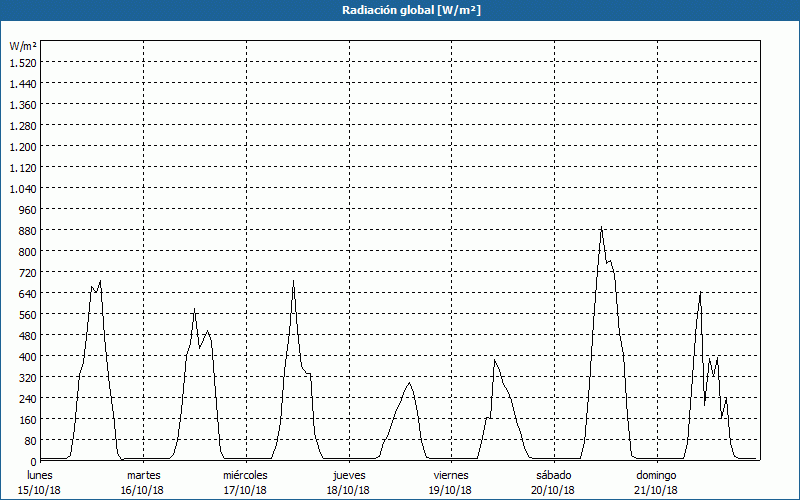Viewport: 800px width, 500px height.
Task: Select the 880 y-axis value
Action: pyautogui.click(x=28, y=231)
